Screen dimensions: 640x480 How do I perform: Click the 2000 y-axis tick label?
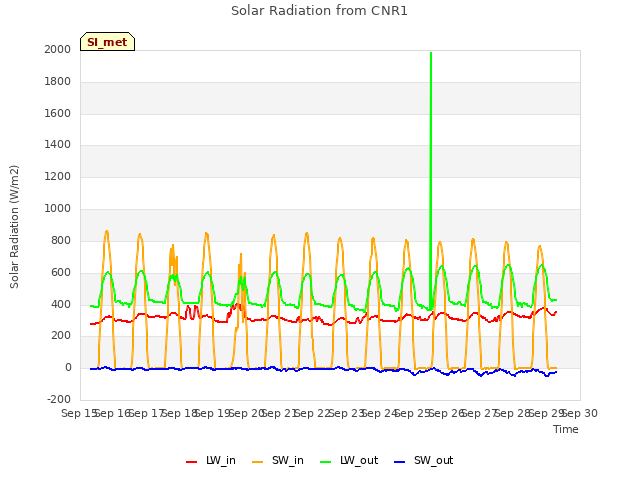click(58, 49)
